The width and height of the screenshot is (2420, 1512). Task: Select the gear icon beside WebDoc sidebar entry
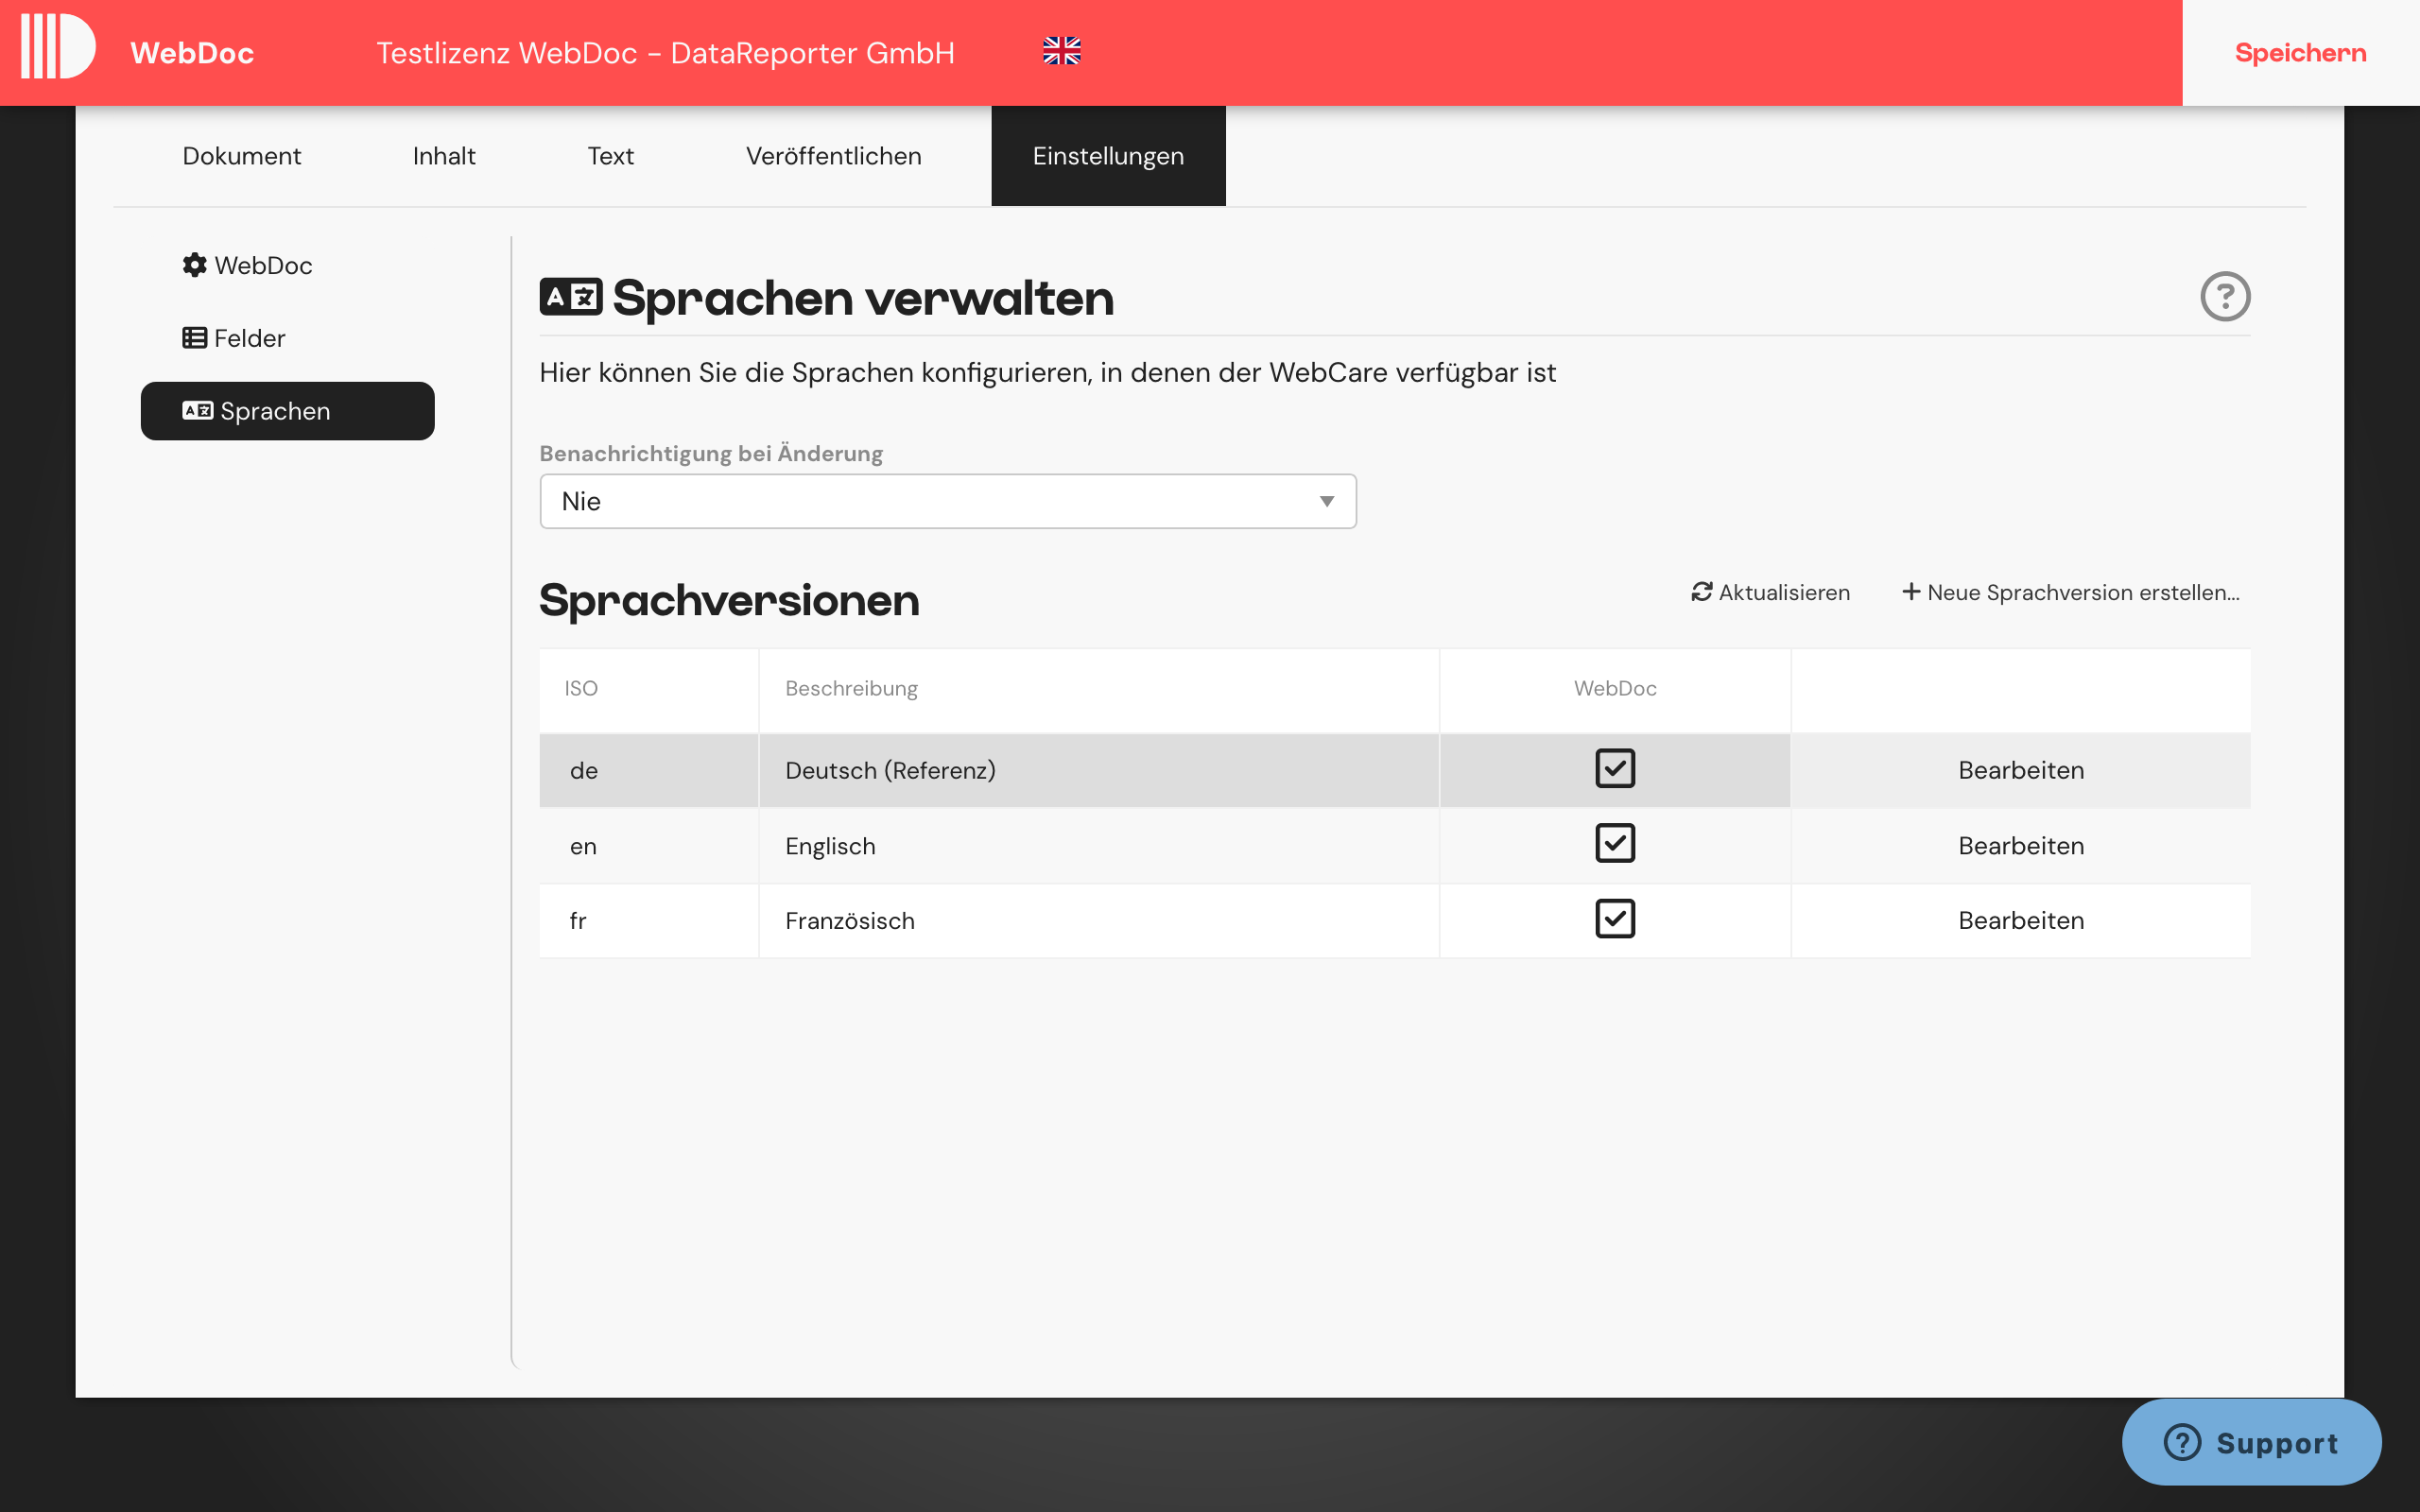[194, 265]
